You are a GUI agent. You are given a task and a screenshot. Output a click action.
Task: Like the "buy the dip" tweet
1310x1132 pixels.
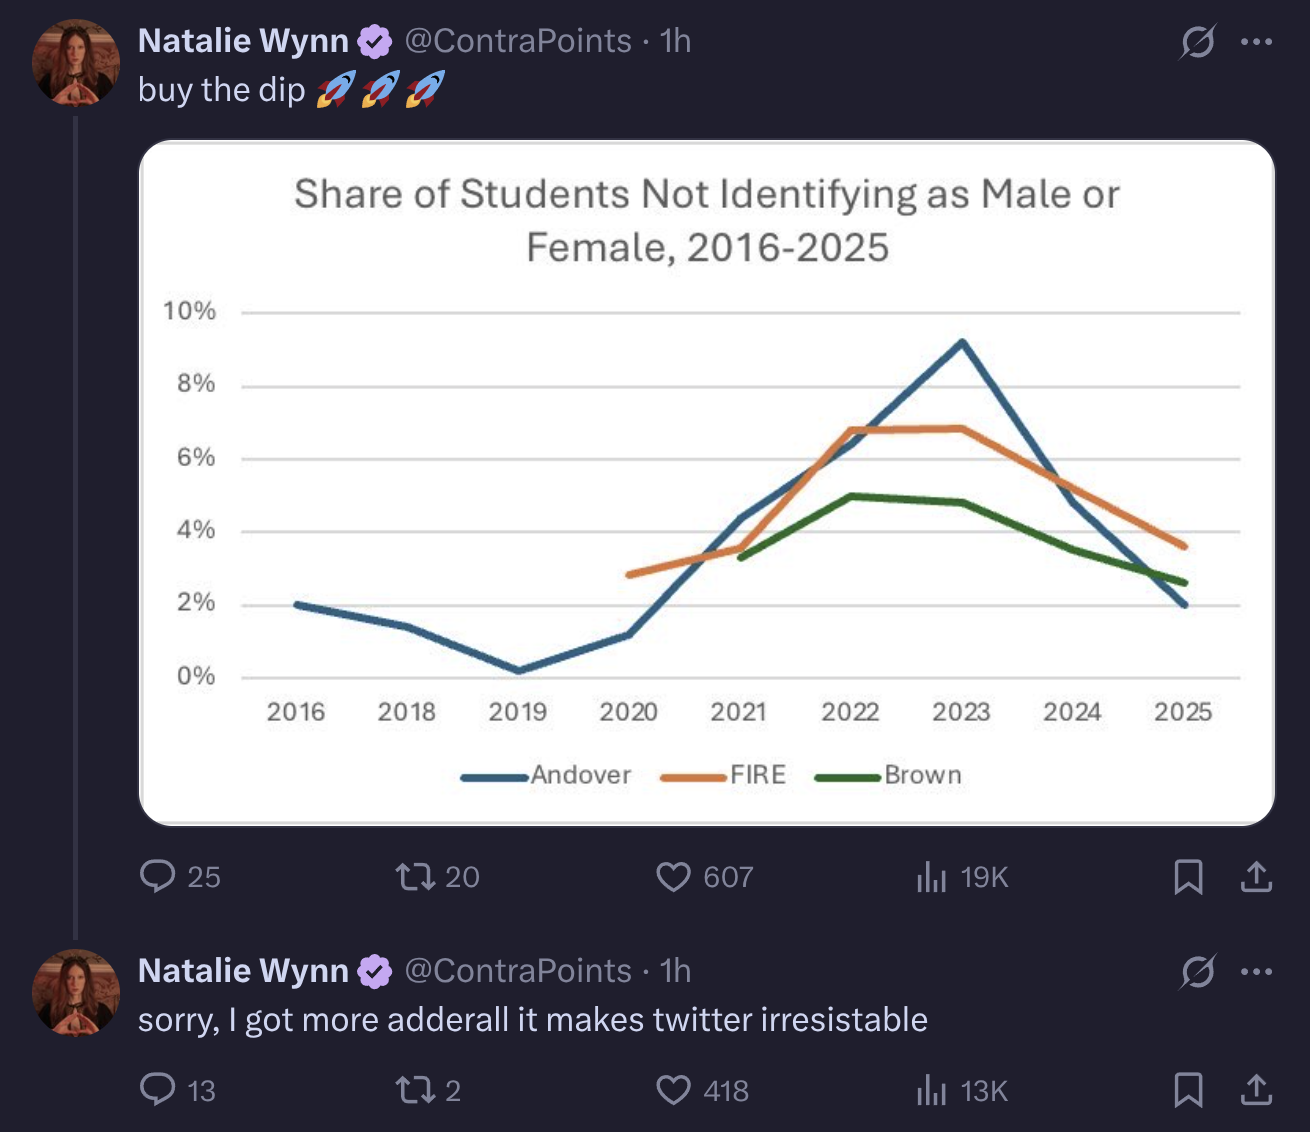[x=673, y=877]
